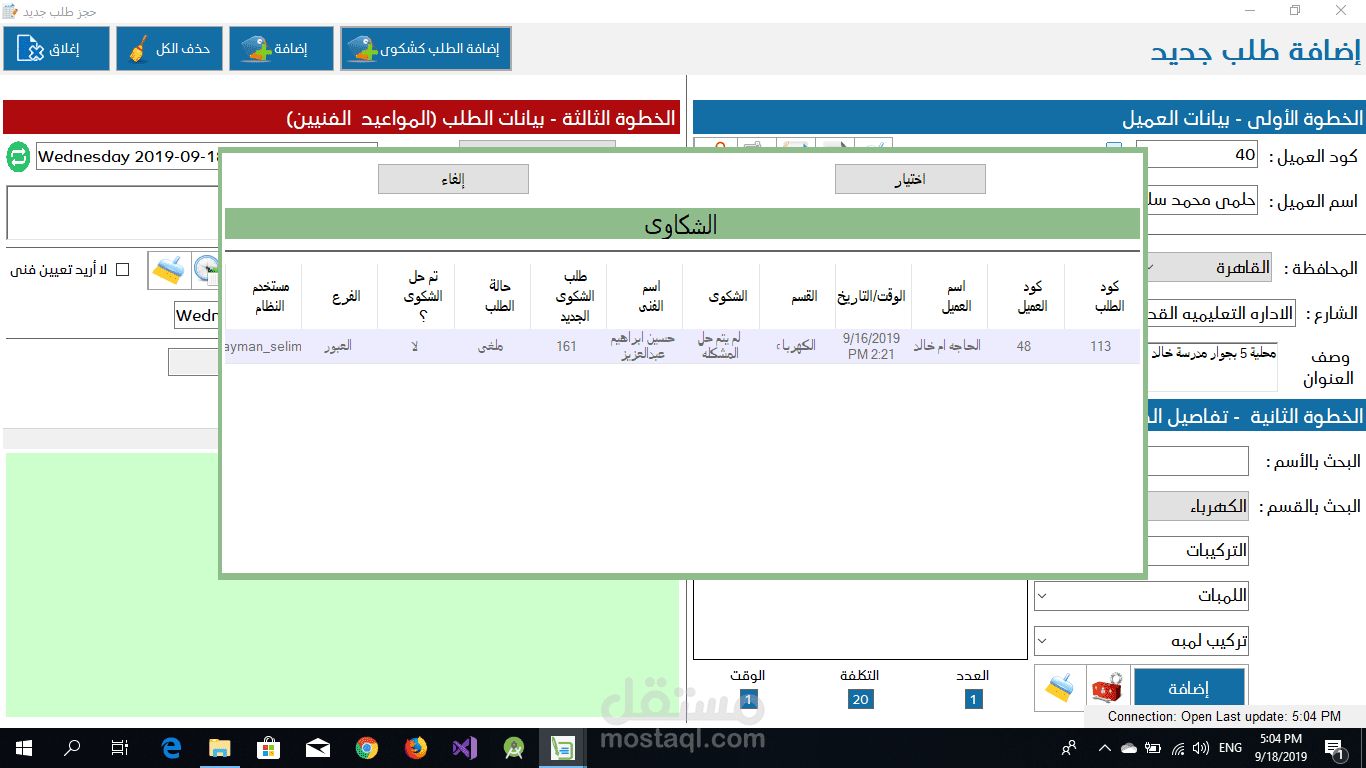Click the وصف العنوان text area
This screenshot has height=768, width=1366.
[1213, 366]
